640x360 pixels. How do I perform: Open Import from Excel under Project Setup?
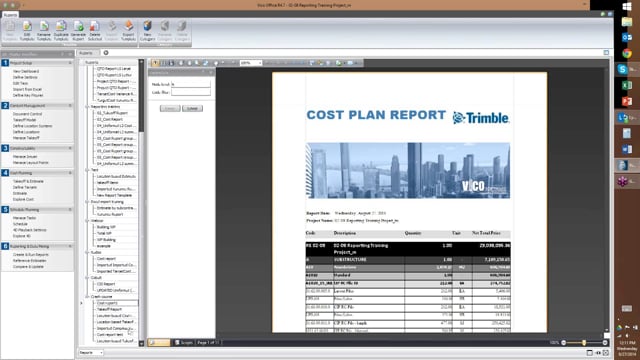point(27,89)
